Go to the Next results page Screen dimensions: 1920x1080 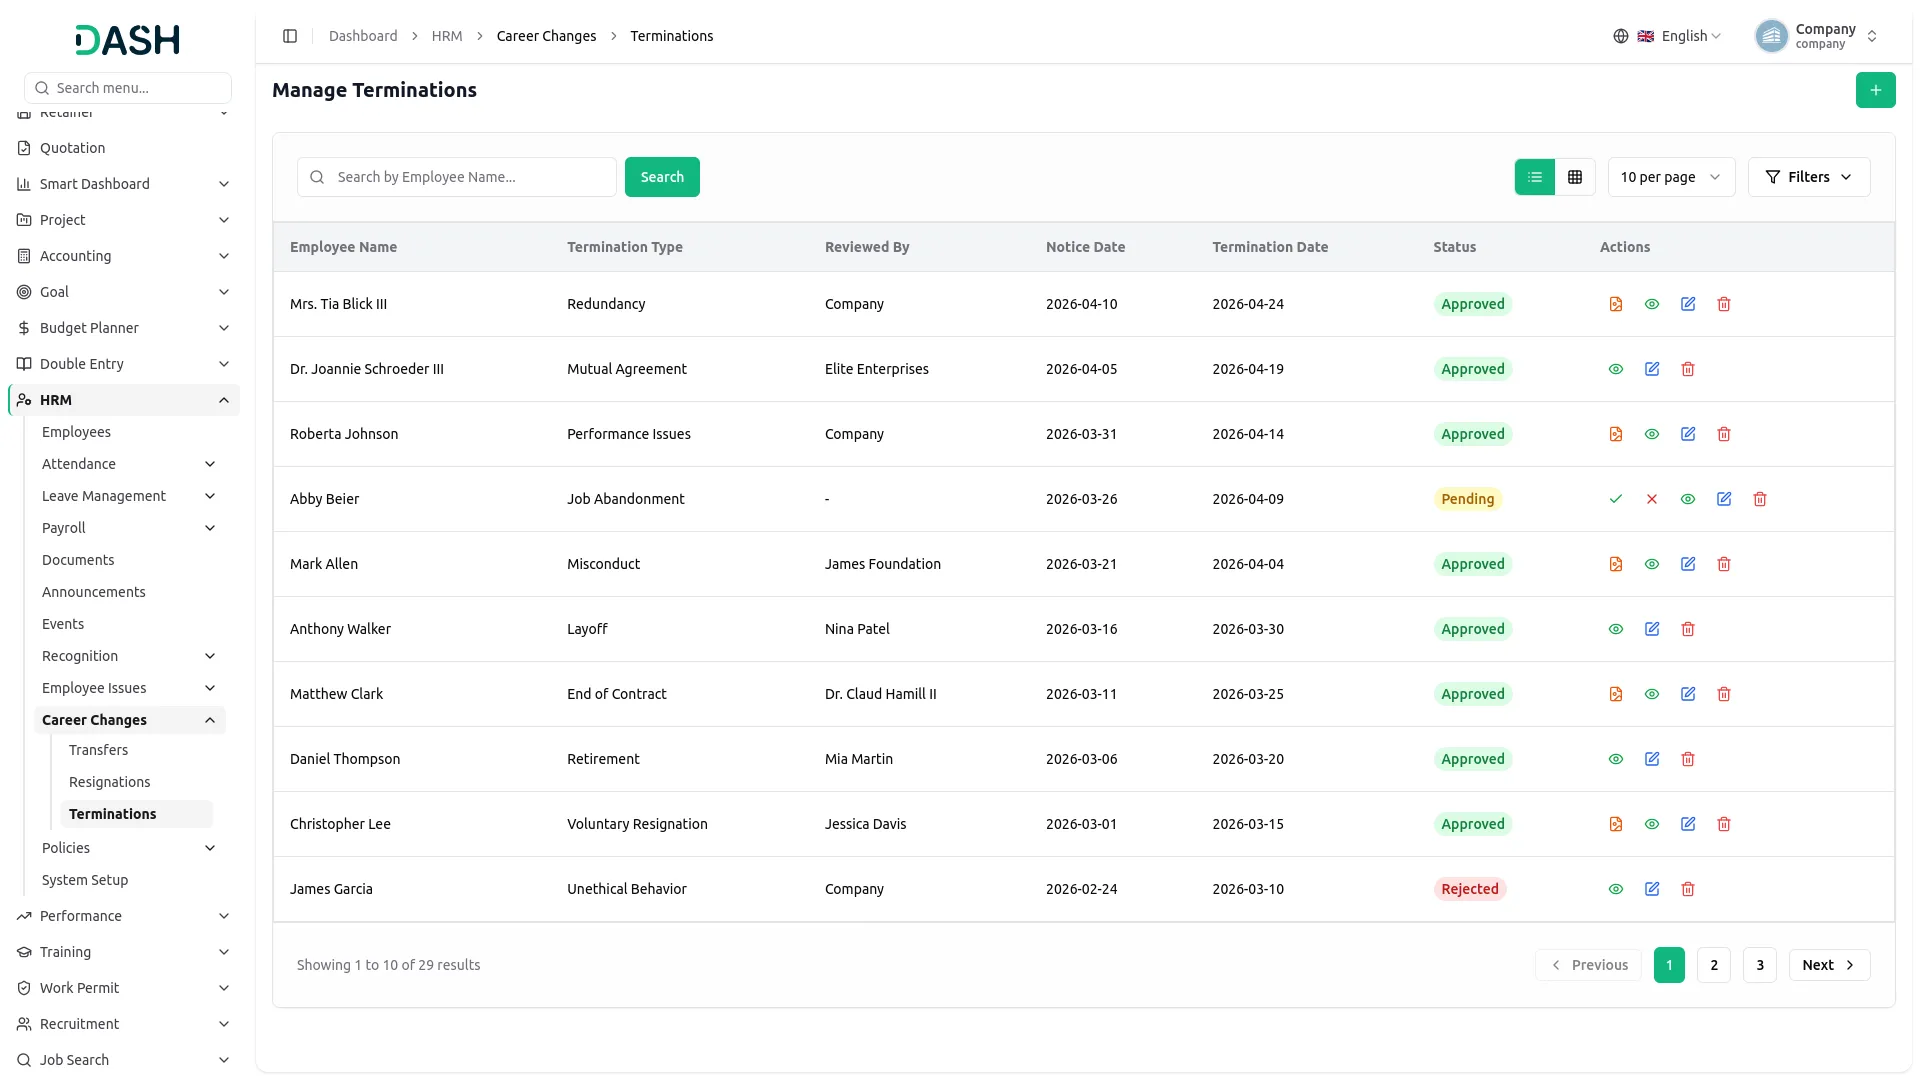(1828, 965)
